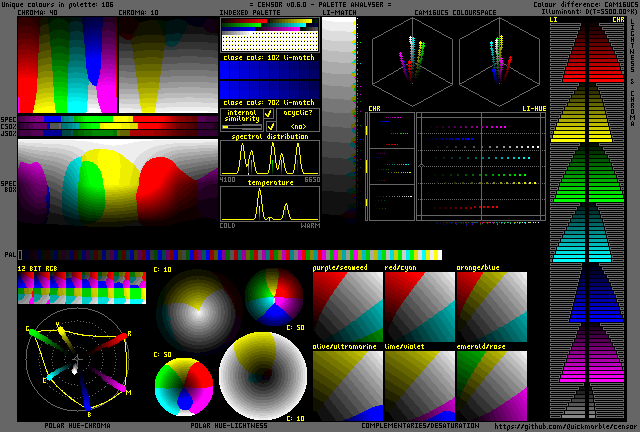Click the temperature curve graph
Image resolution: width=640 pixels, height=432 pixels.
269,204
